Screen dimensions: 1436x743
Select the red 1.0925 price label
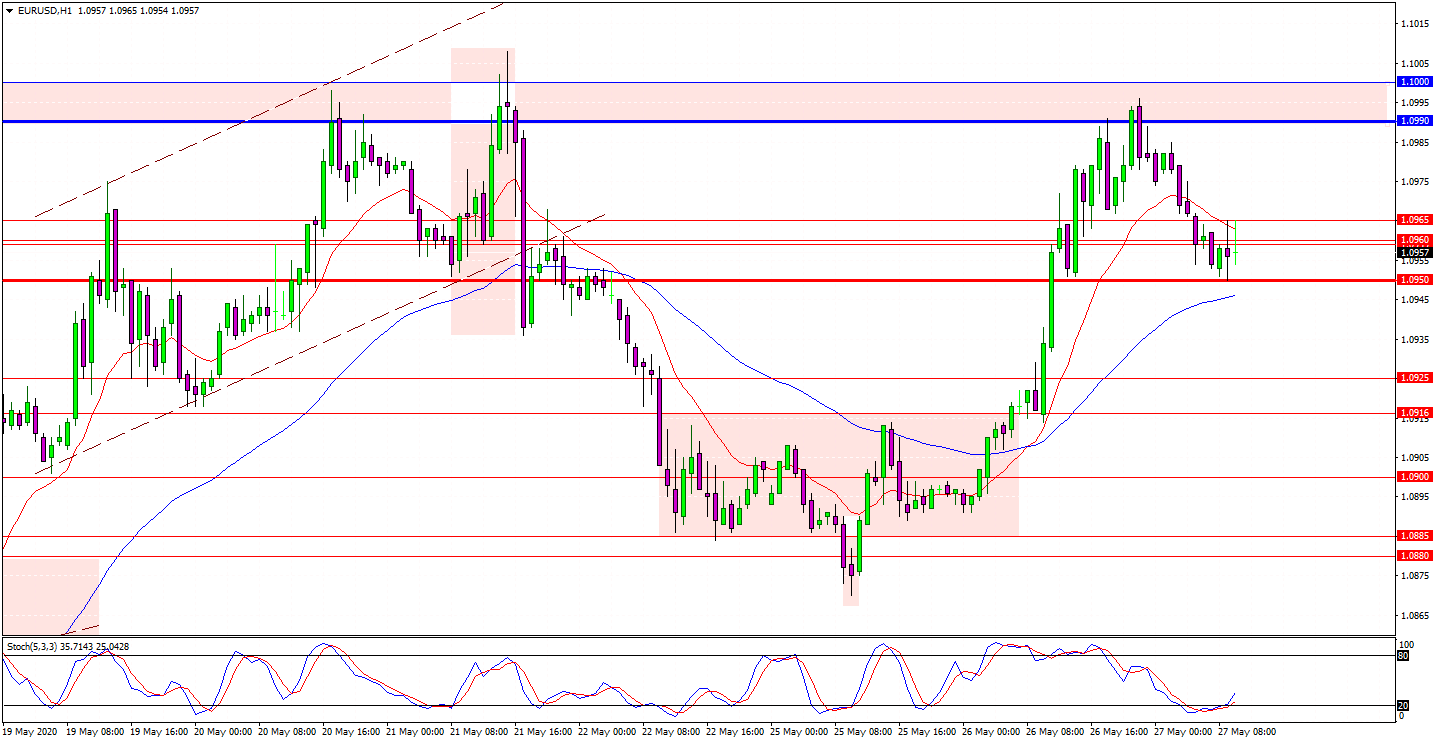1415,378
